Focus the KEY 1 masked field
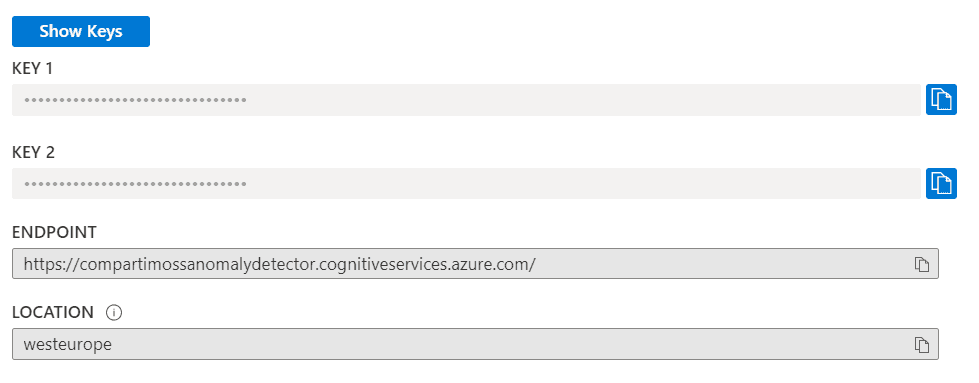 [466, 99]
